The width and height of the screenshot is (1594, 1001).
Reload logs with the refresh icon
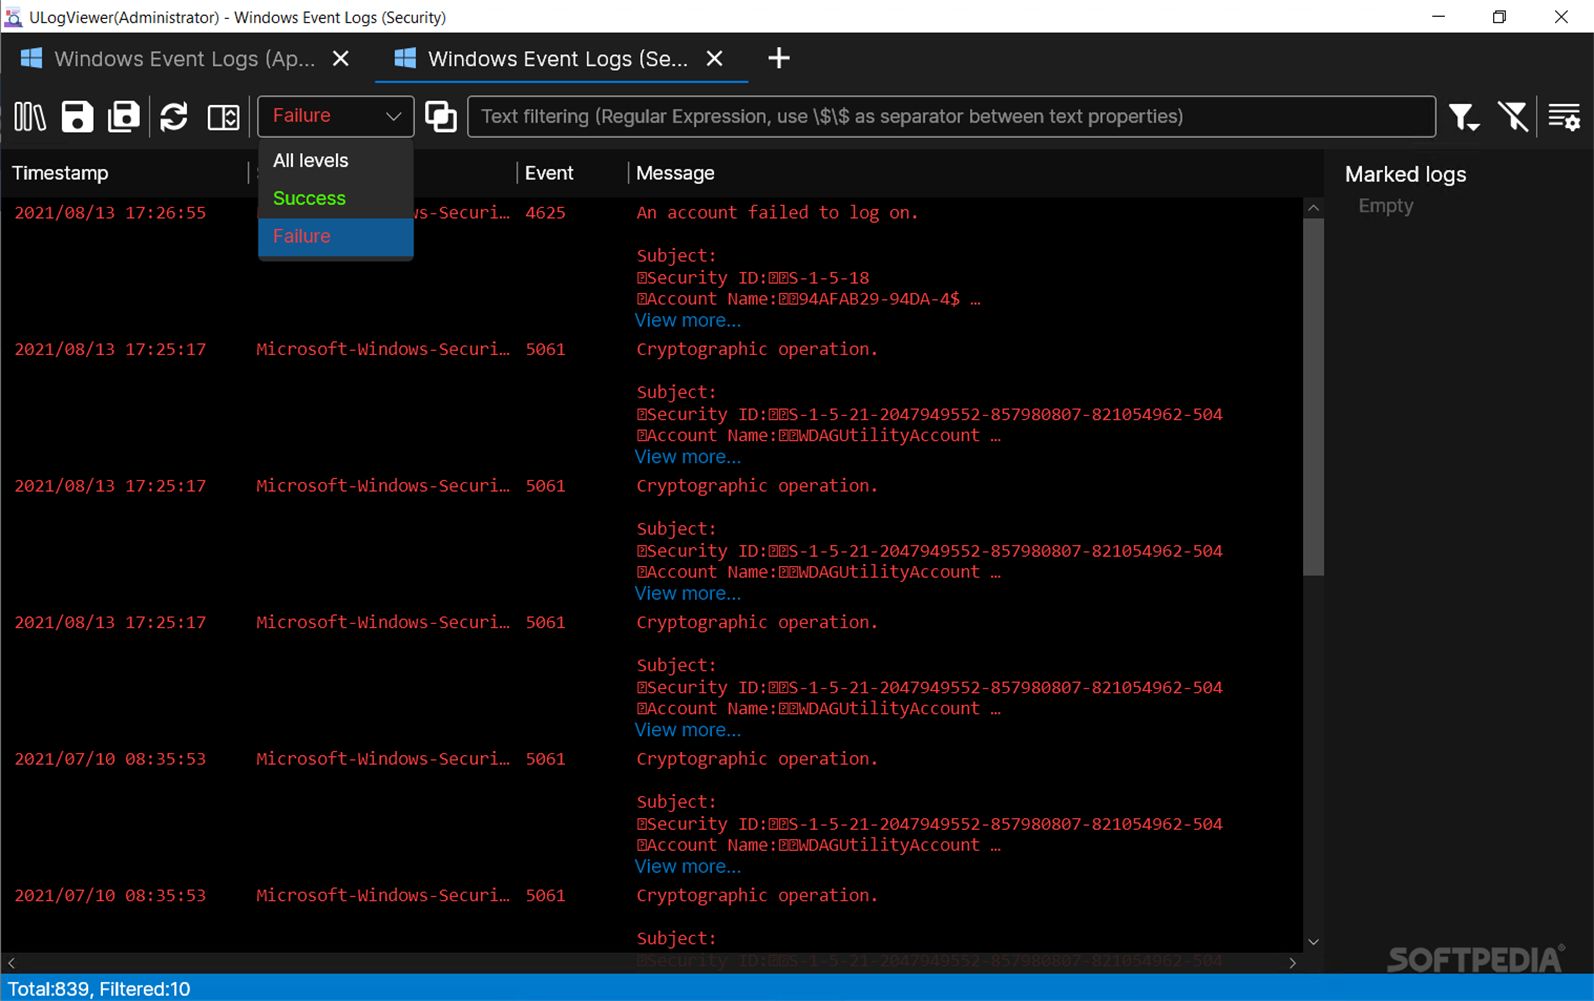tap(174, 117)
